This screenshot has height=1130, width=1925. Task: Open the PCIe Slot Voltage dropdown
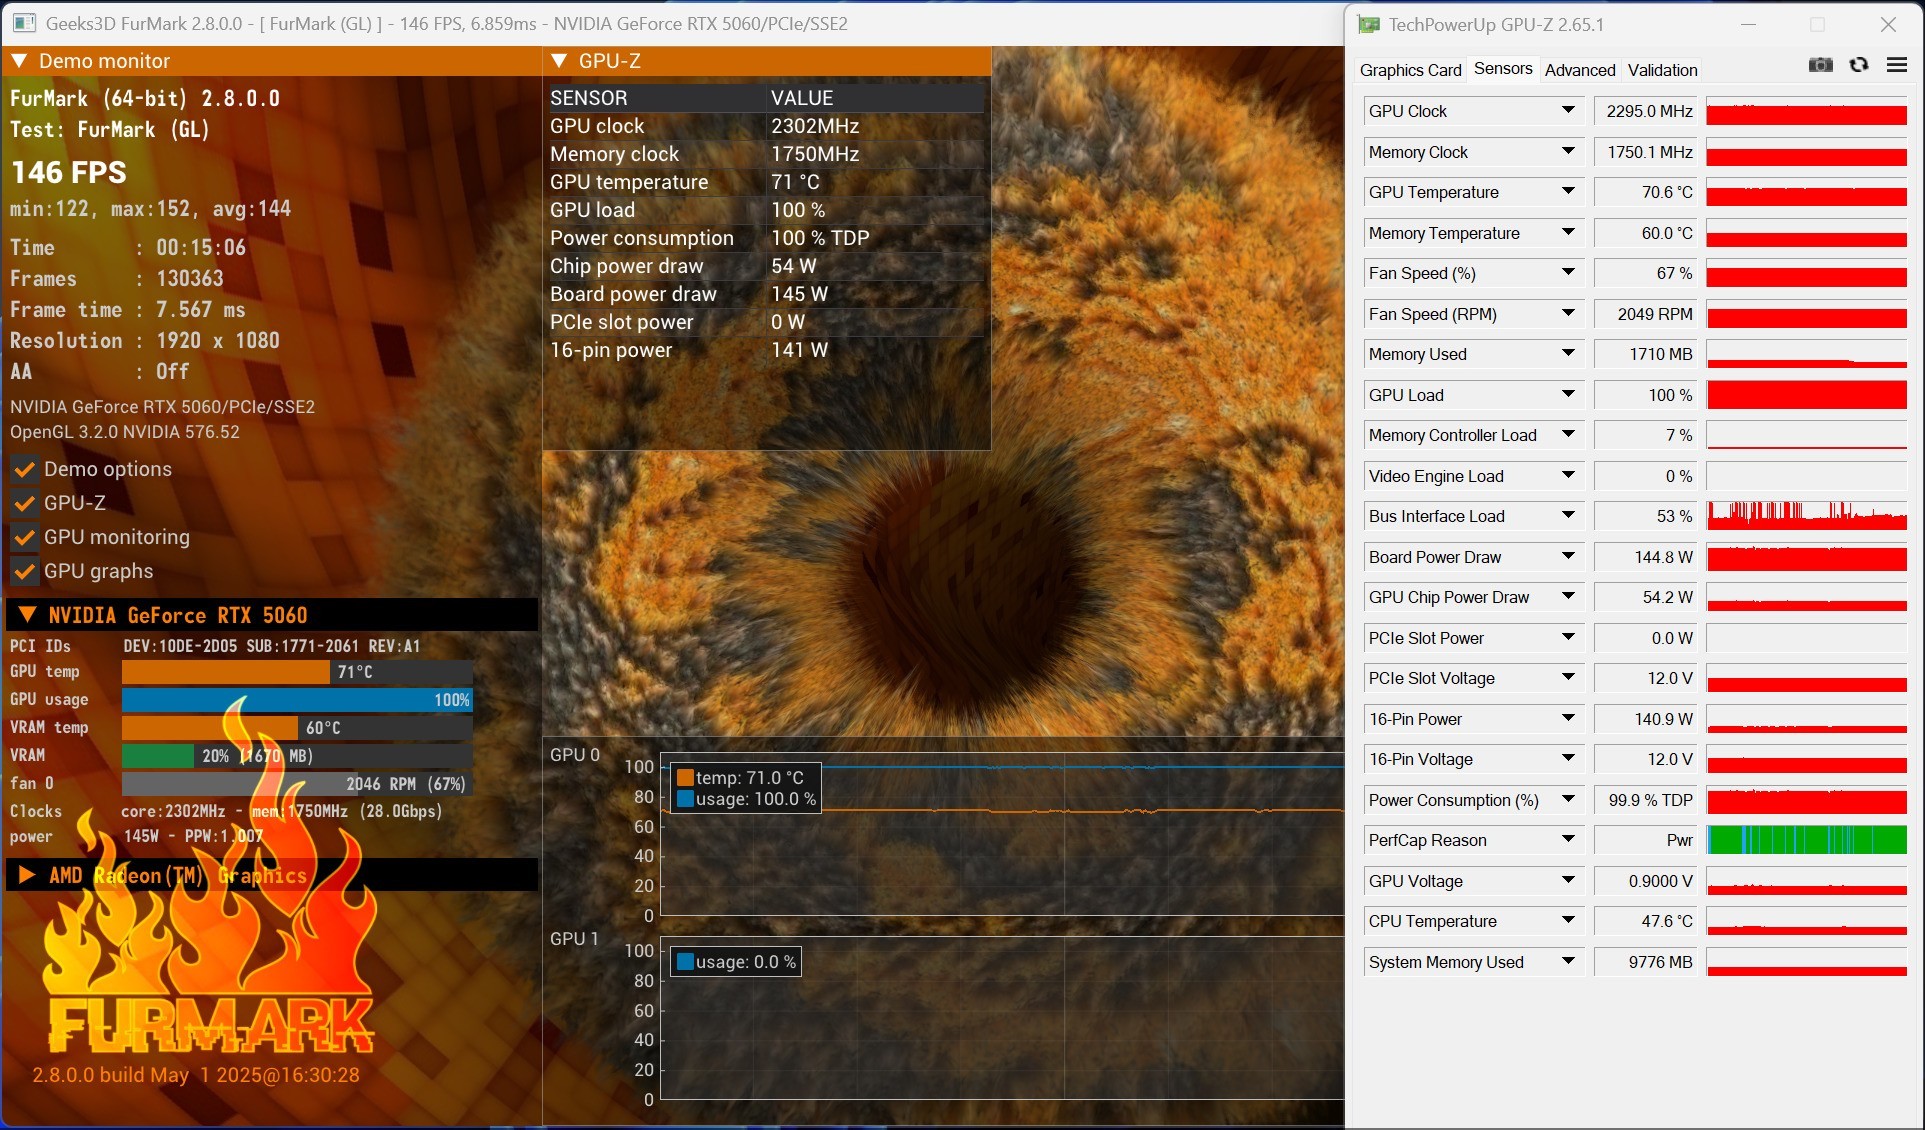[1567, 678]
